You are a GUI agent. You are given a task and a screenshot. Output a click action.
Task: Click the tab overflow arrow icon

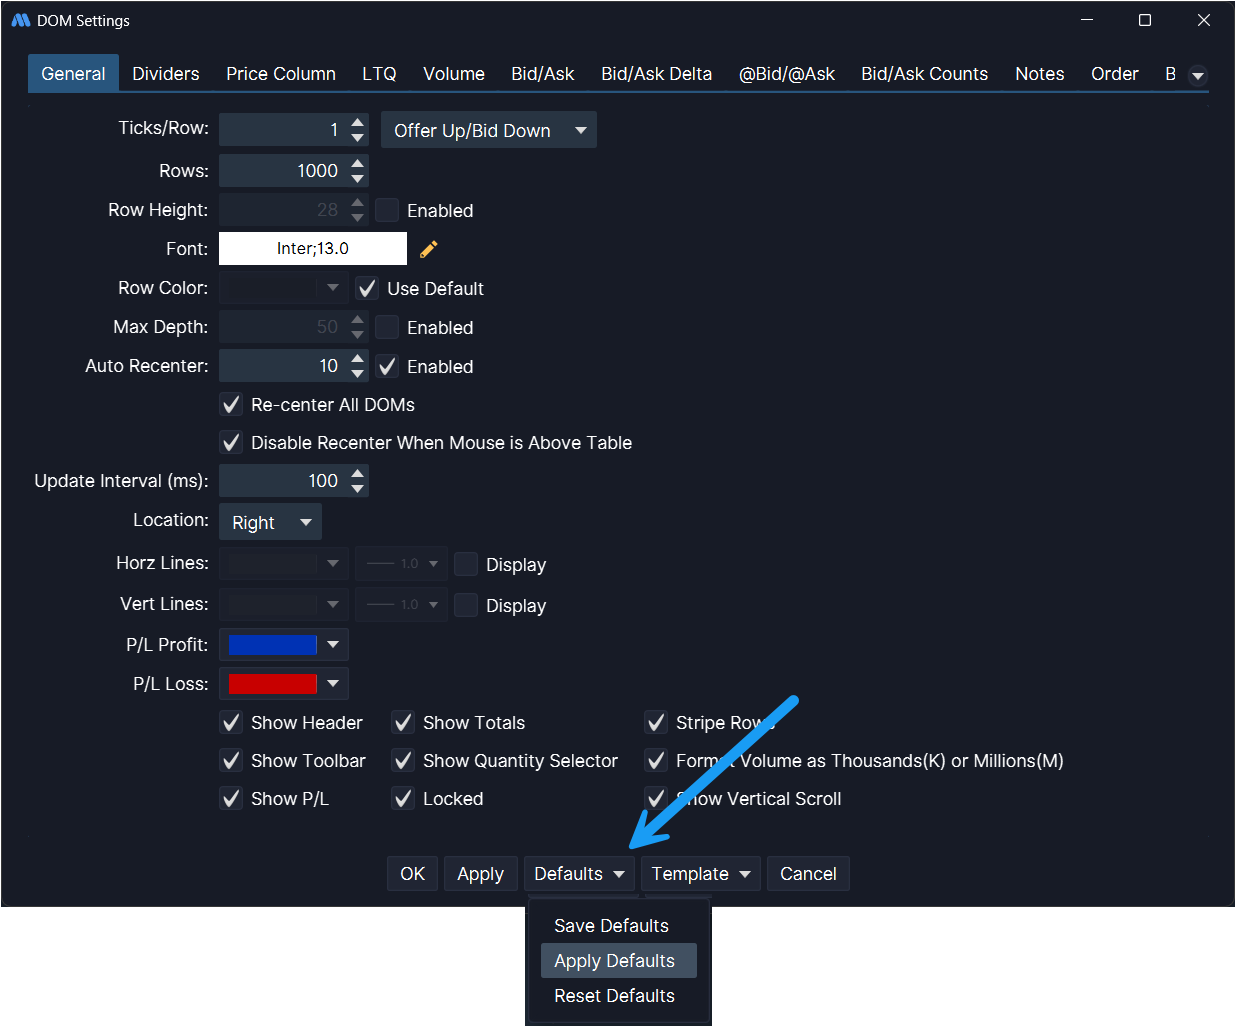1197,75
